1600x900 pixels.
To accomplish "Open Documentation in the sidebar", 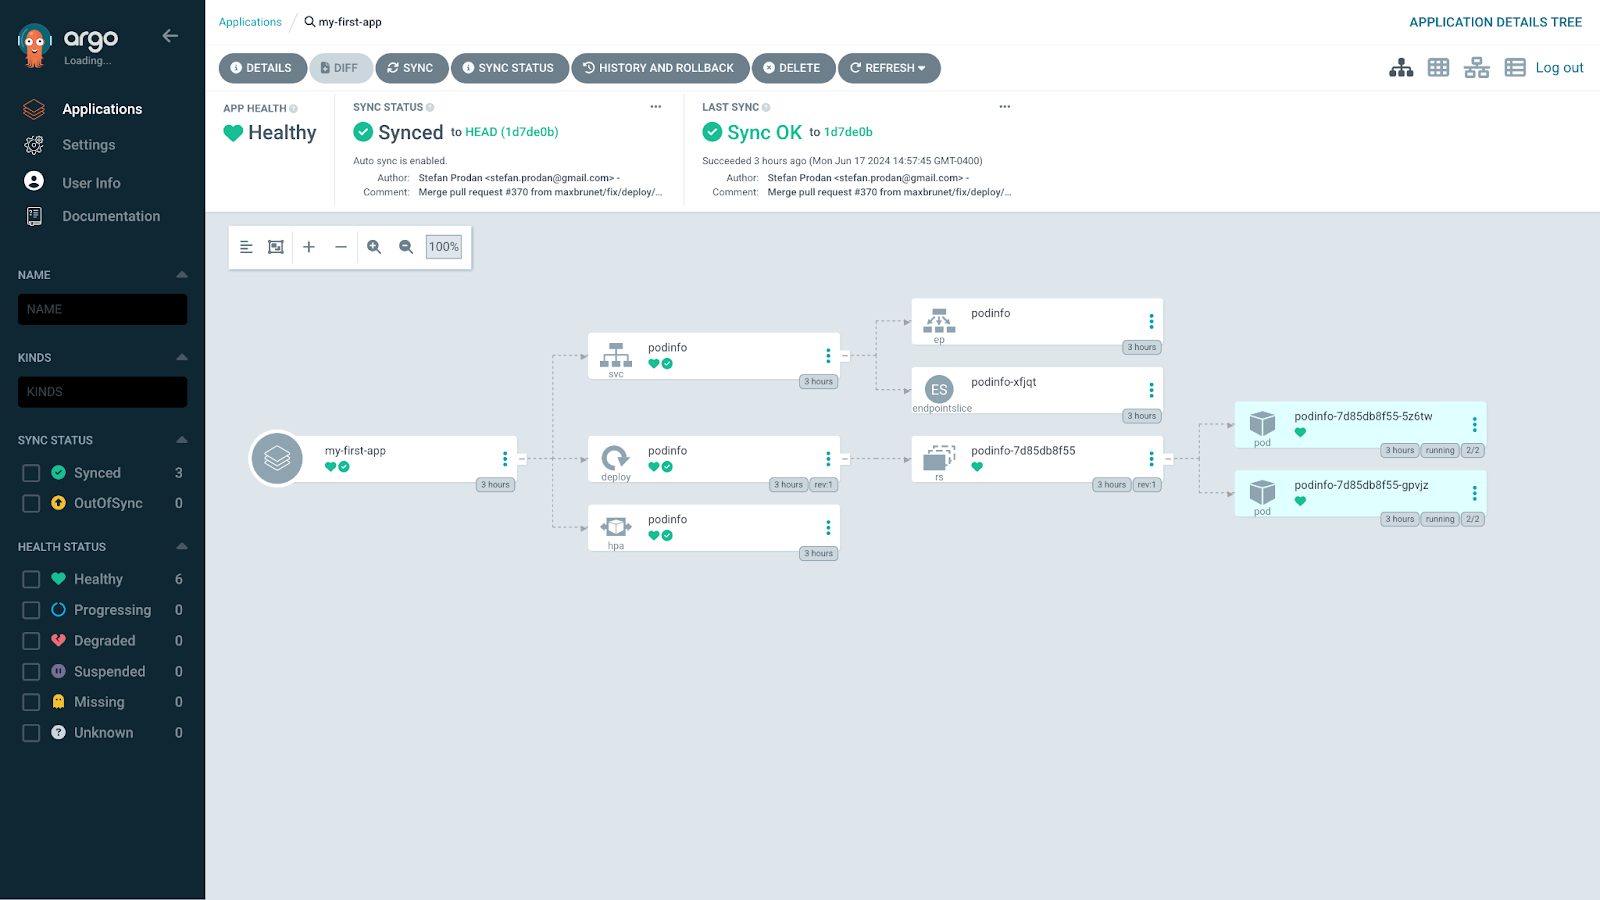I will tap(110, 216).
